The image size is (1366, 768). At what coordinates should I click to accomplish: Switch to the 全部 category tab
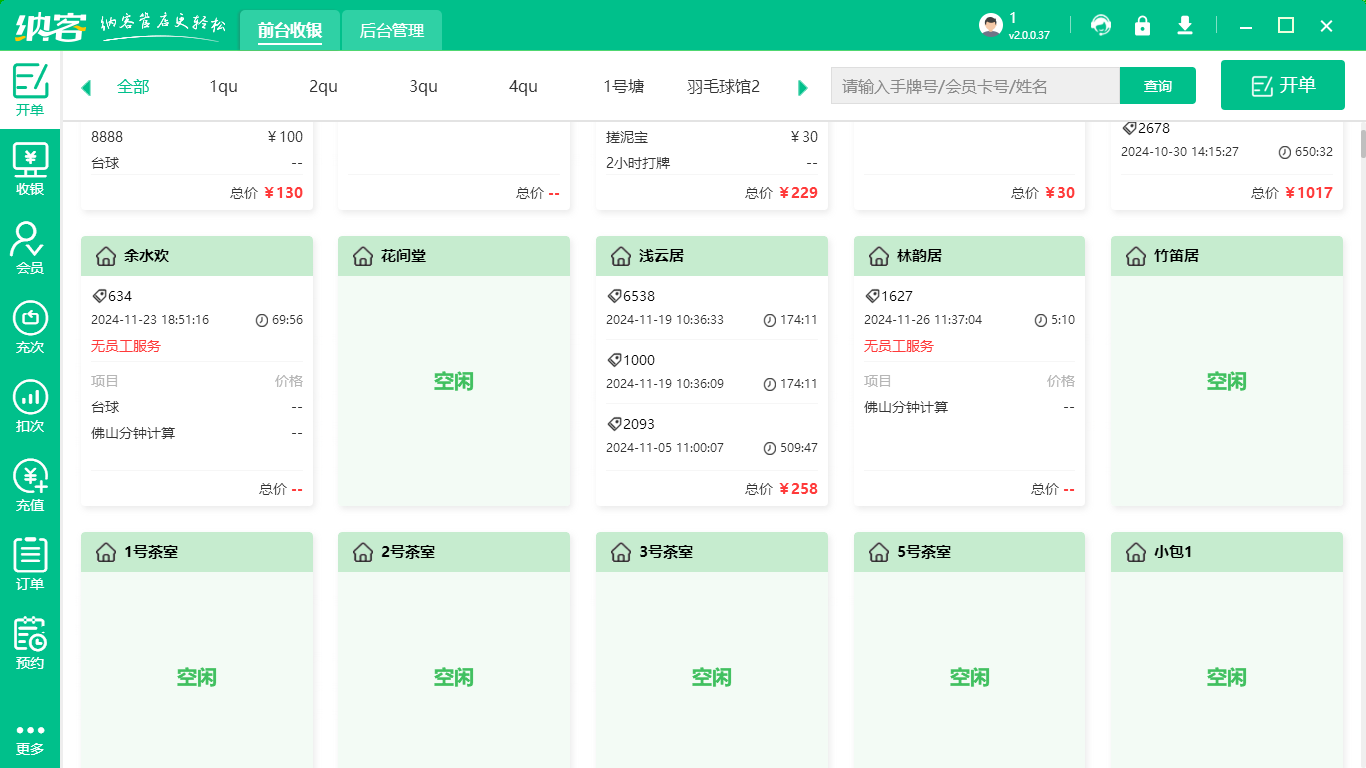click(132, 87)
